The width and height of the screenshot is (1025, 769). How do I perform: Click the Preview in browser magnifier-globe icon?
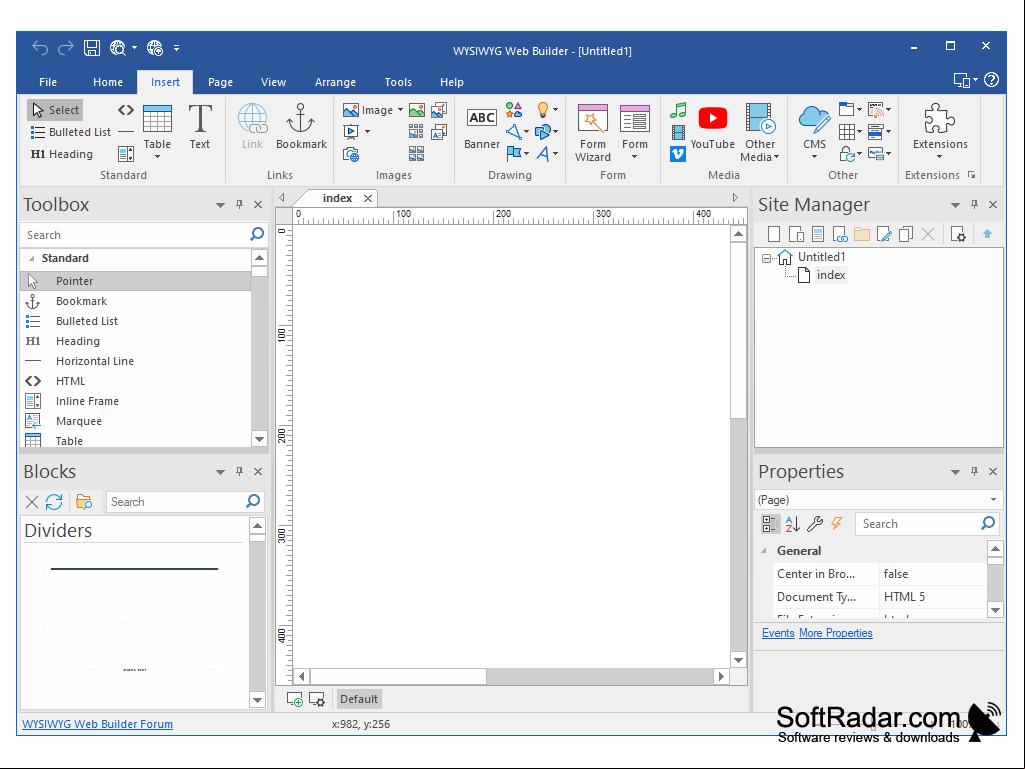click(x=118, y=48)
